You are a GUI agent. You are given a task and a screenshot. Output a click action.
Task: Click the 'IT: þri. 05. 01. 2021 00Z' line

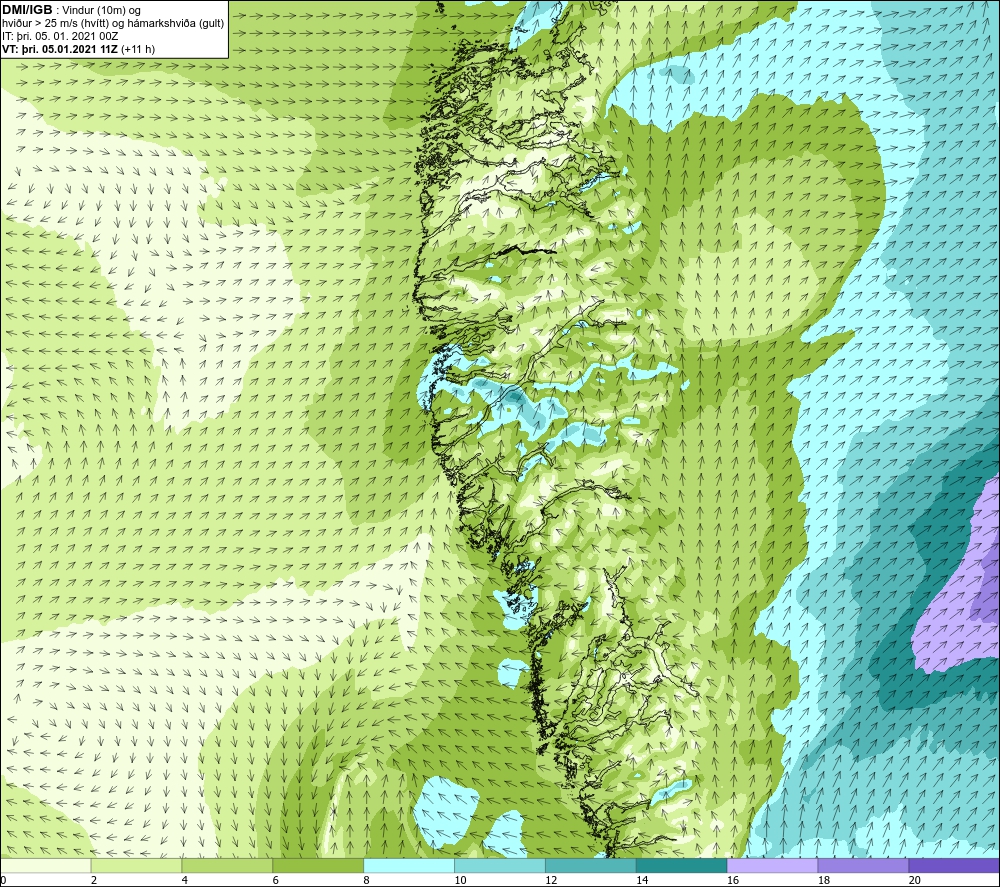[x=61, y=36]
